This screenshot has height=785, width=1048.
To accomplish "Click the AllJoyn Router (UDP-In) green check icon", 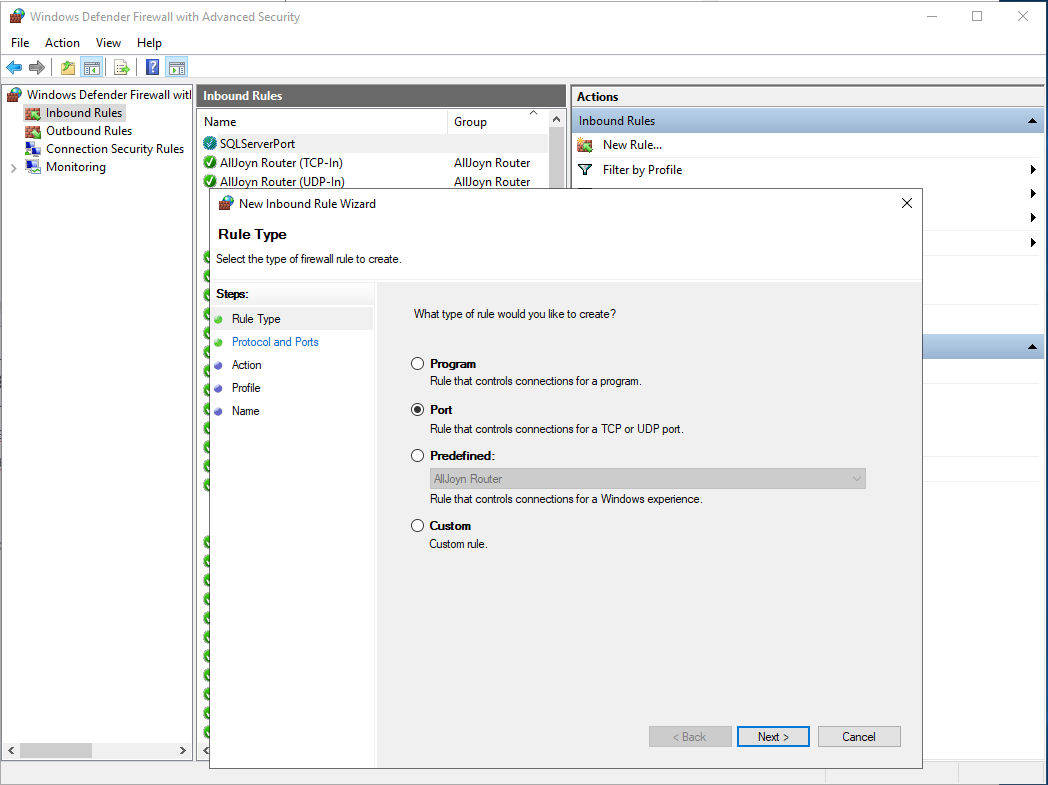I will pyautogui.click(x=210, y=181).
